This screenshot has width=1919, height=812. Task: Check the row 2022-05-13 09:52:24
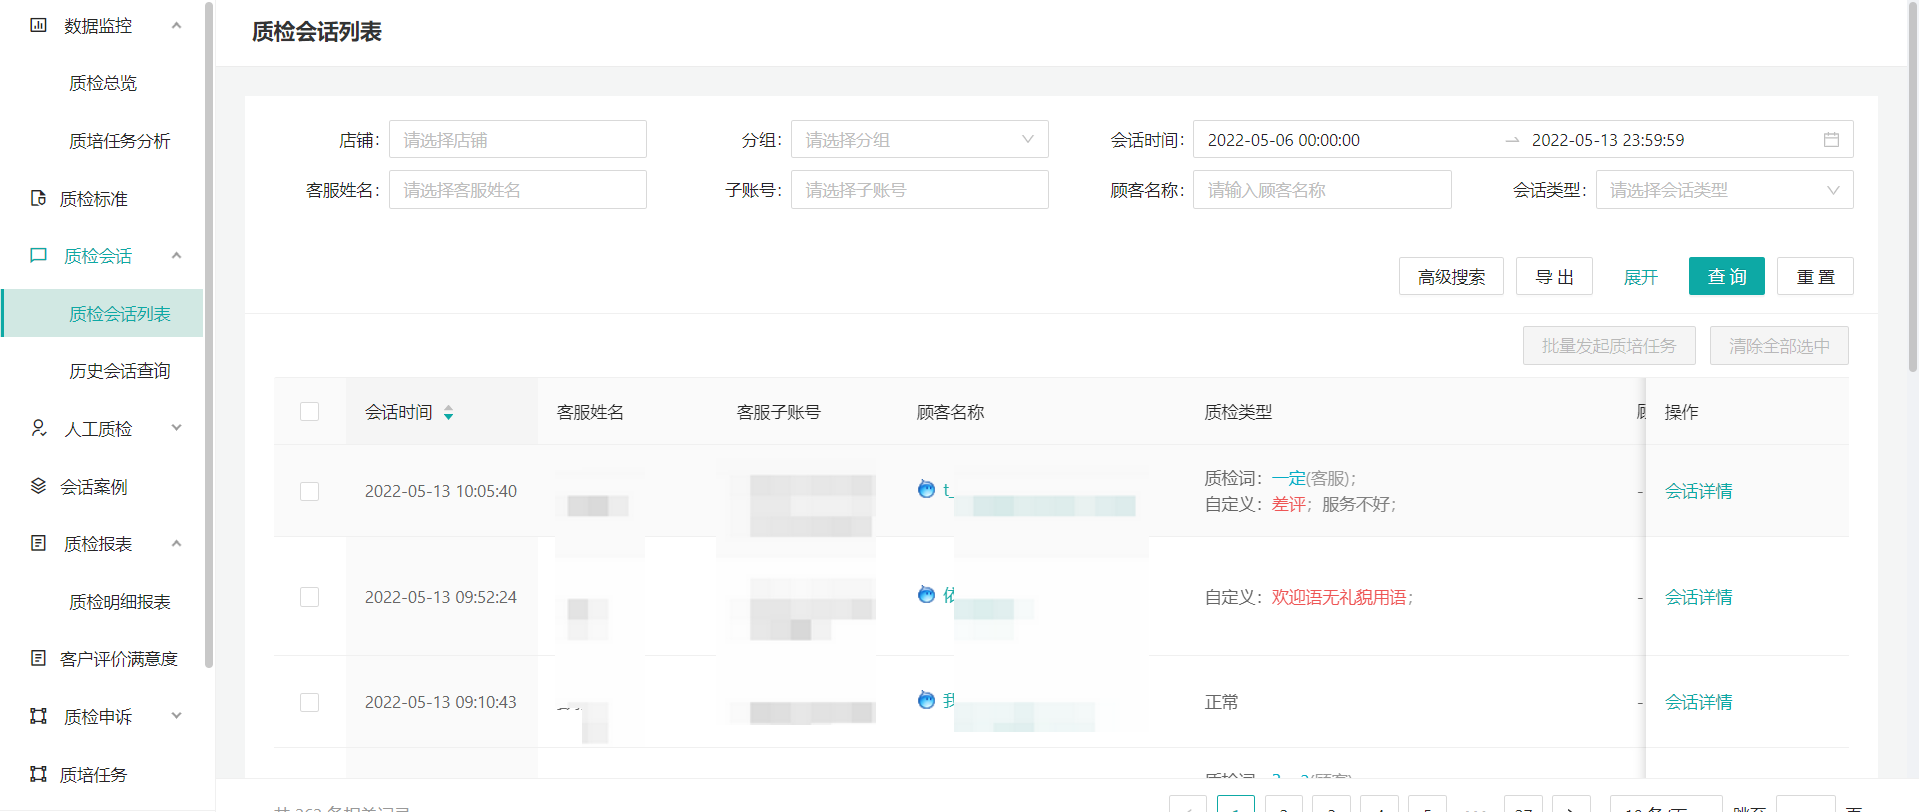310,597
